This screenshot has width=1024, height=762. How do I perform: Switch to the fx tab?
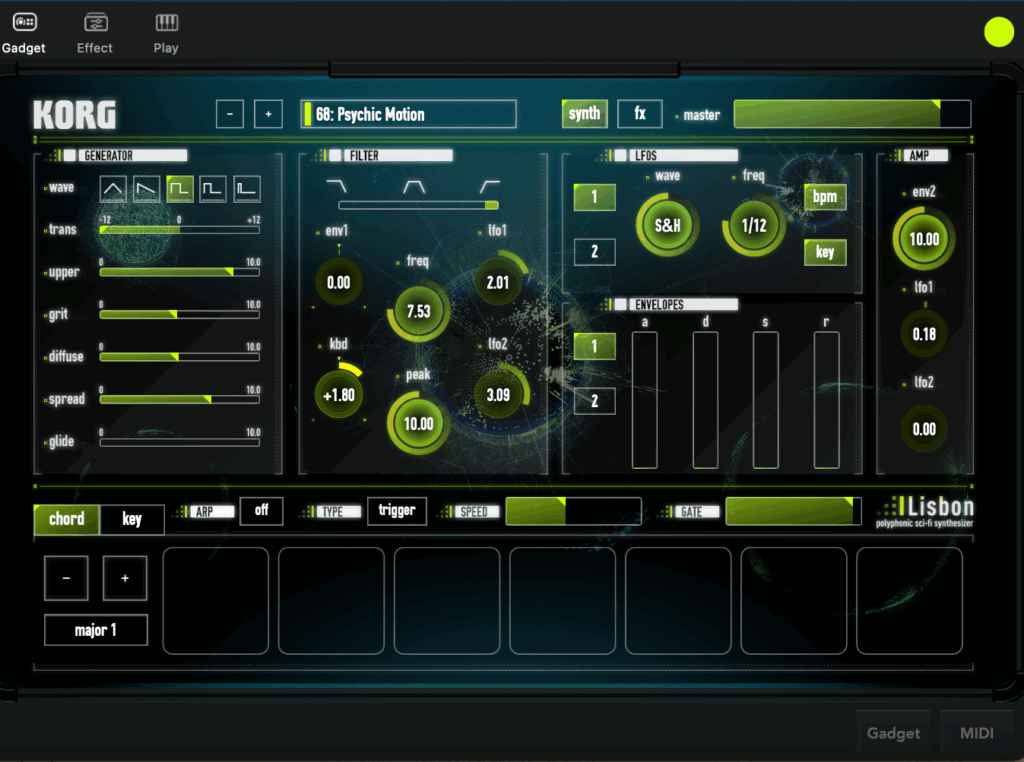pyautogui.click(x=639, y=114)
